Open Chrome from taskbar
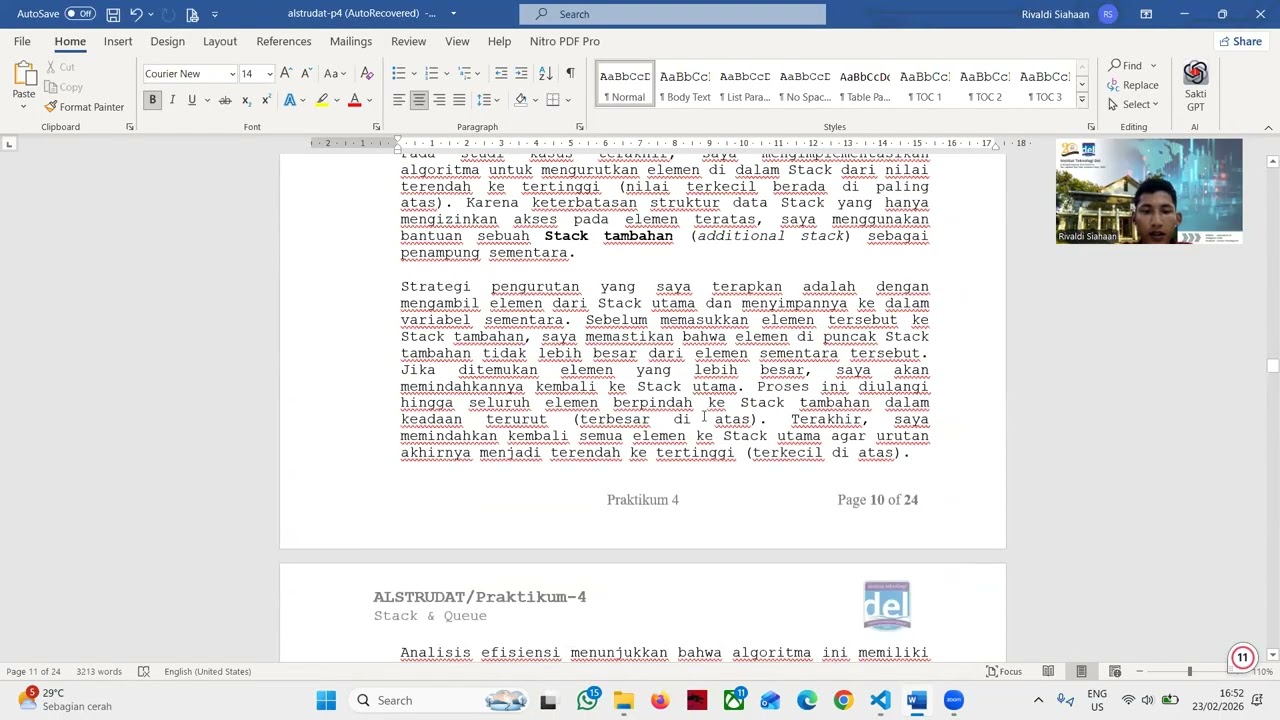1280x720 pixels. point(843,700)
